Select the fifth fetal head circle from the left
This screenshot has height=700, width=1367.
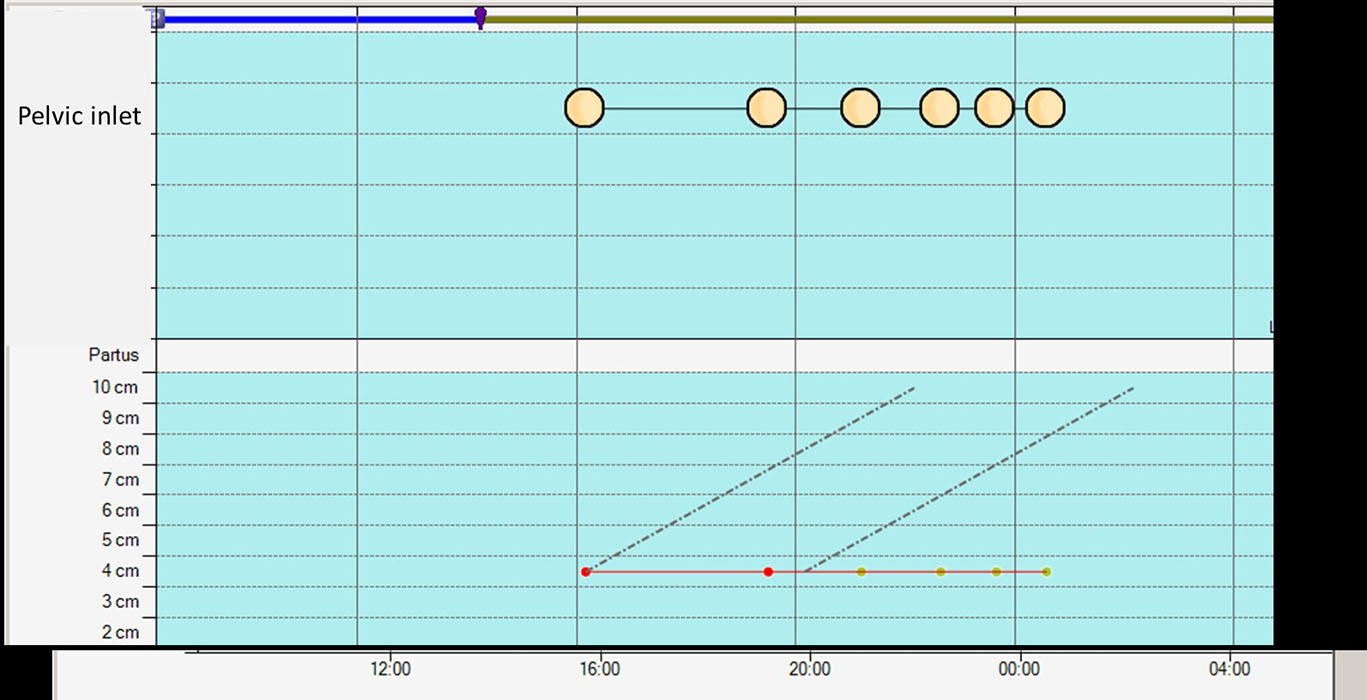(994, 108)
